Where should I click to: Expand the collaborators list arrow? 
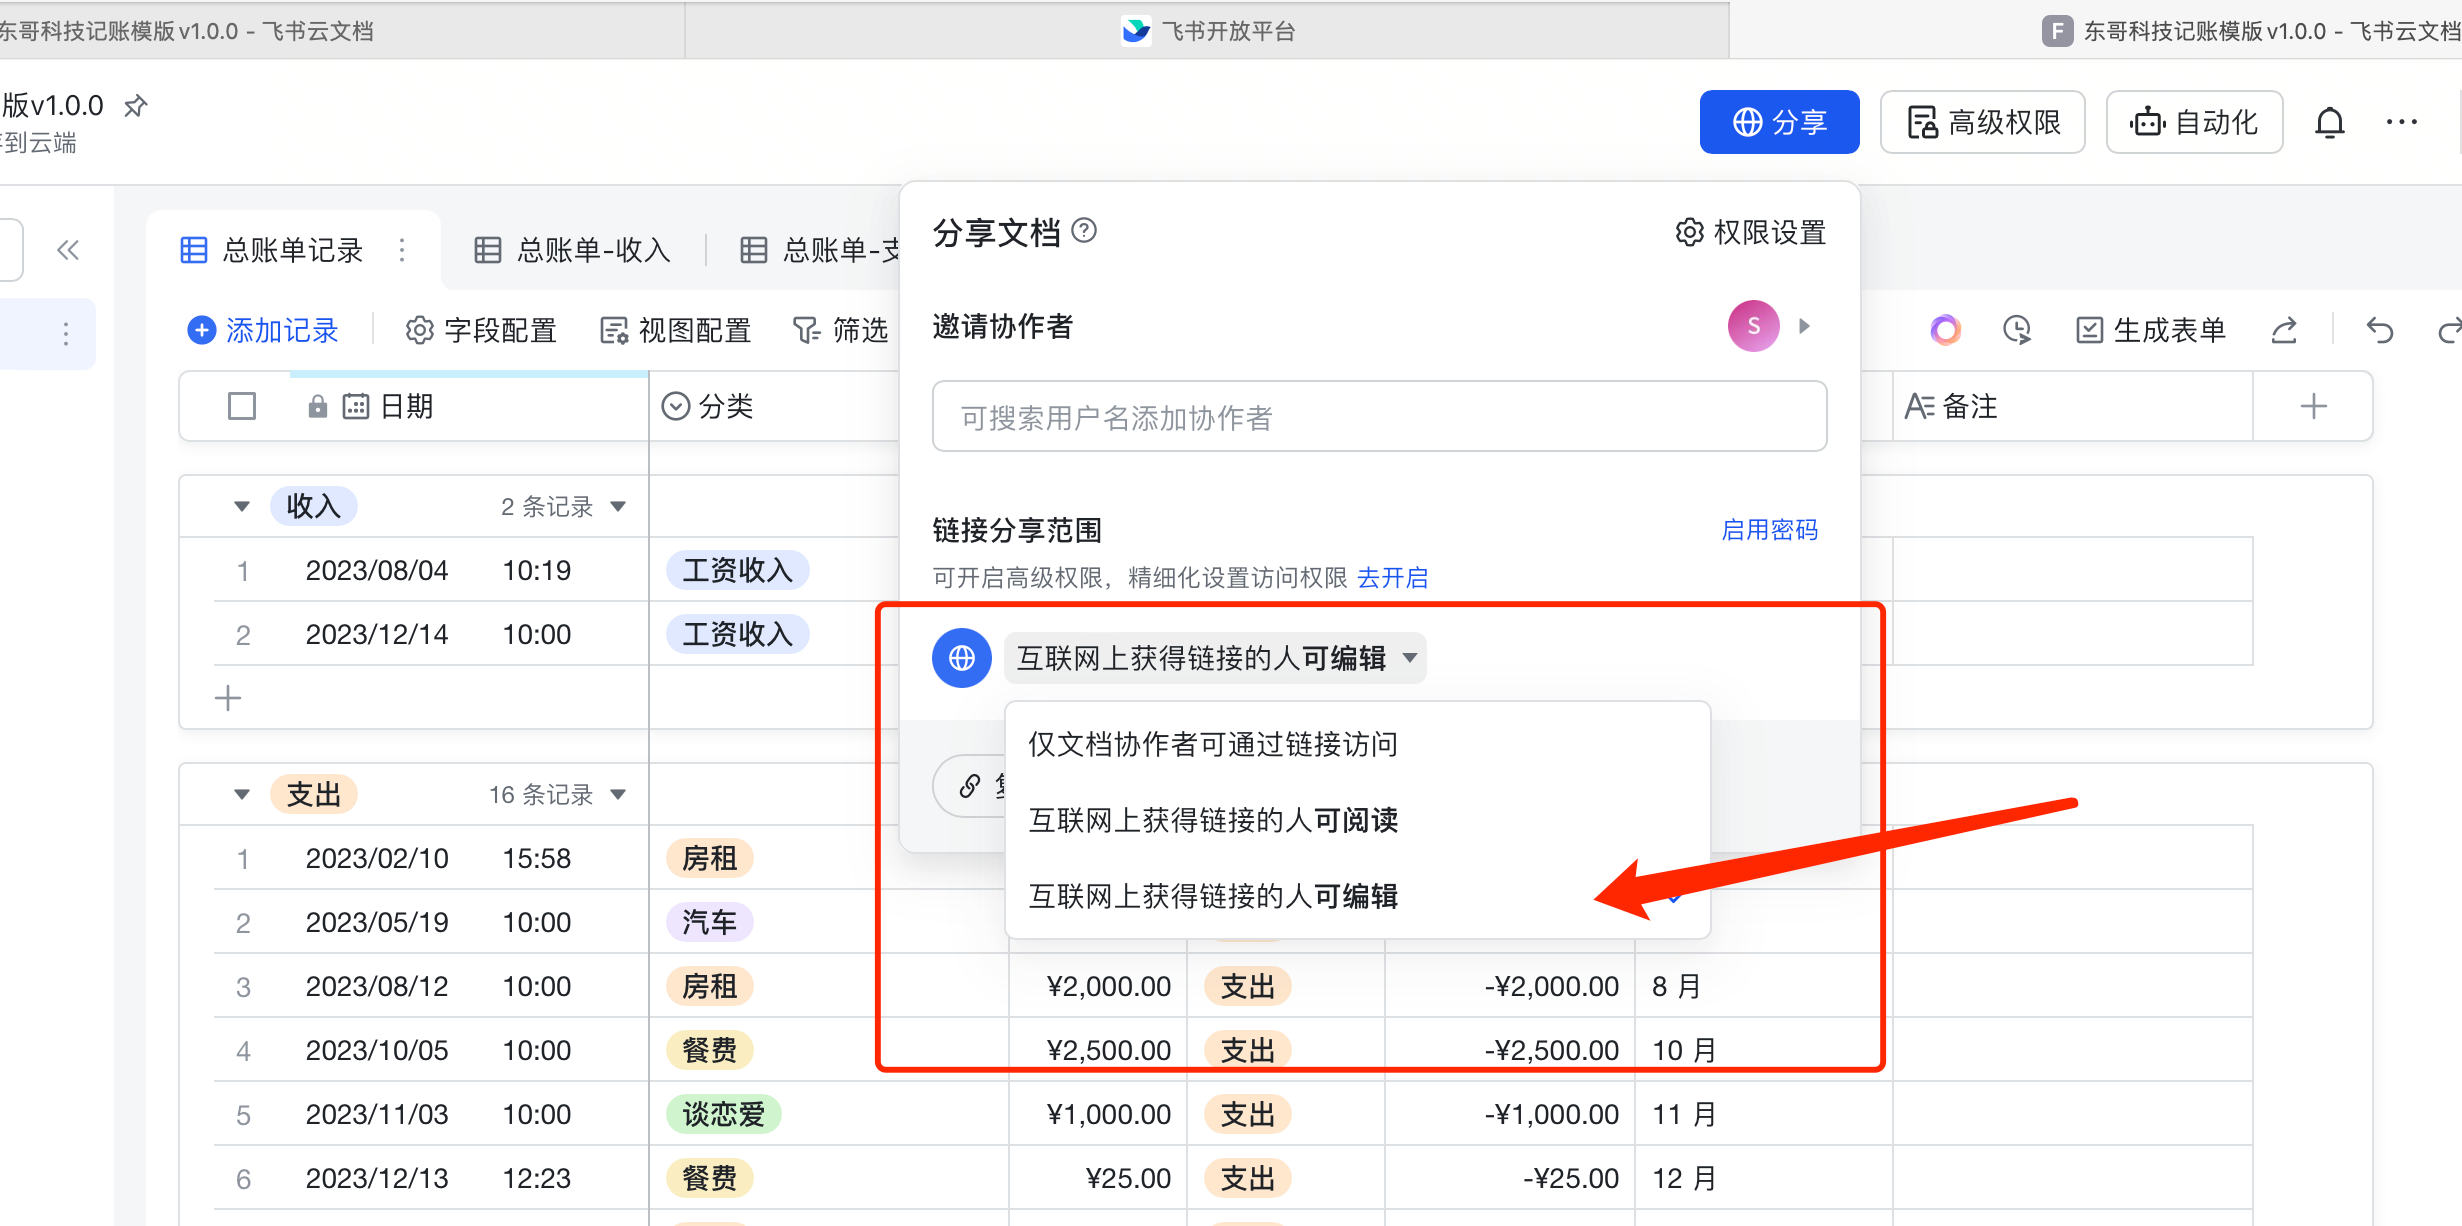[1805, 326]
